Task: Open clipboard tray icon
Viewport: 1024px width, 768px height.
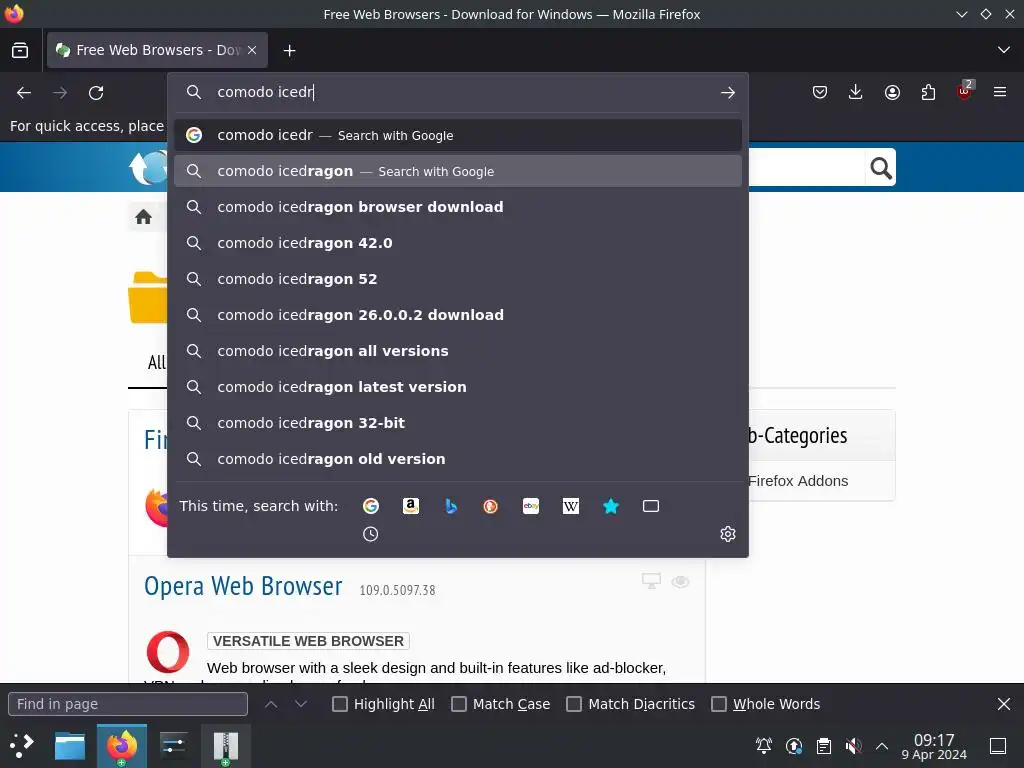Action: coord(824,746)
